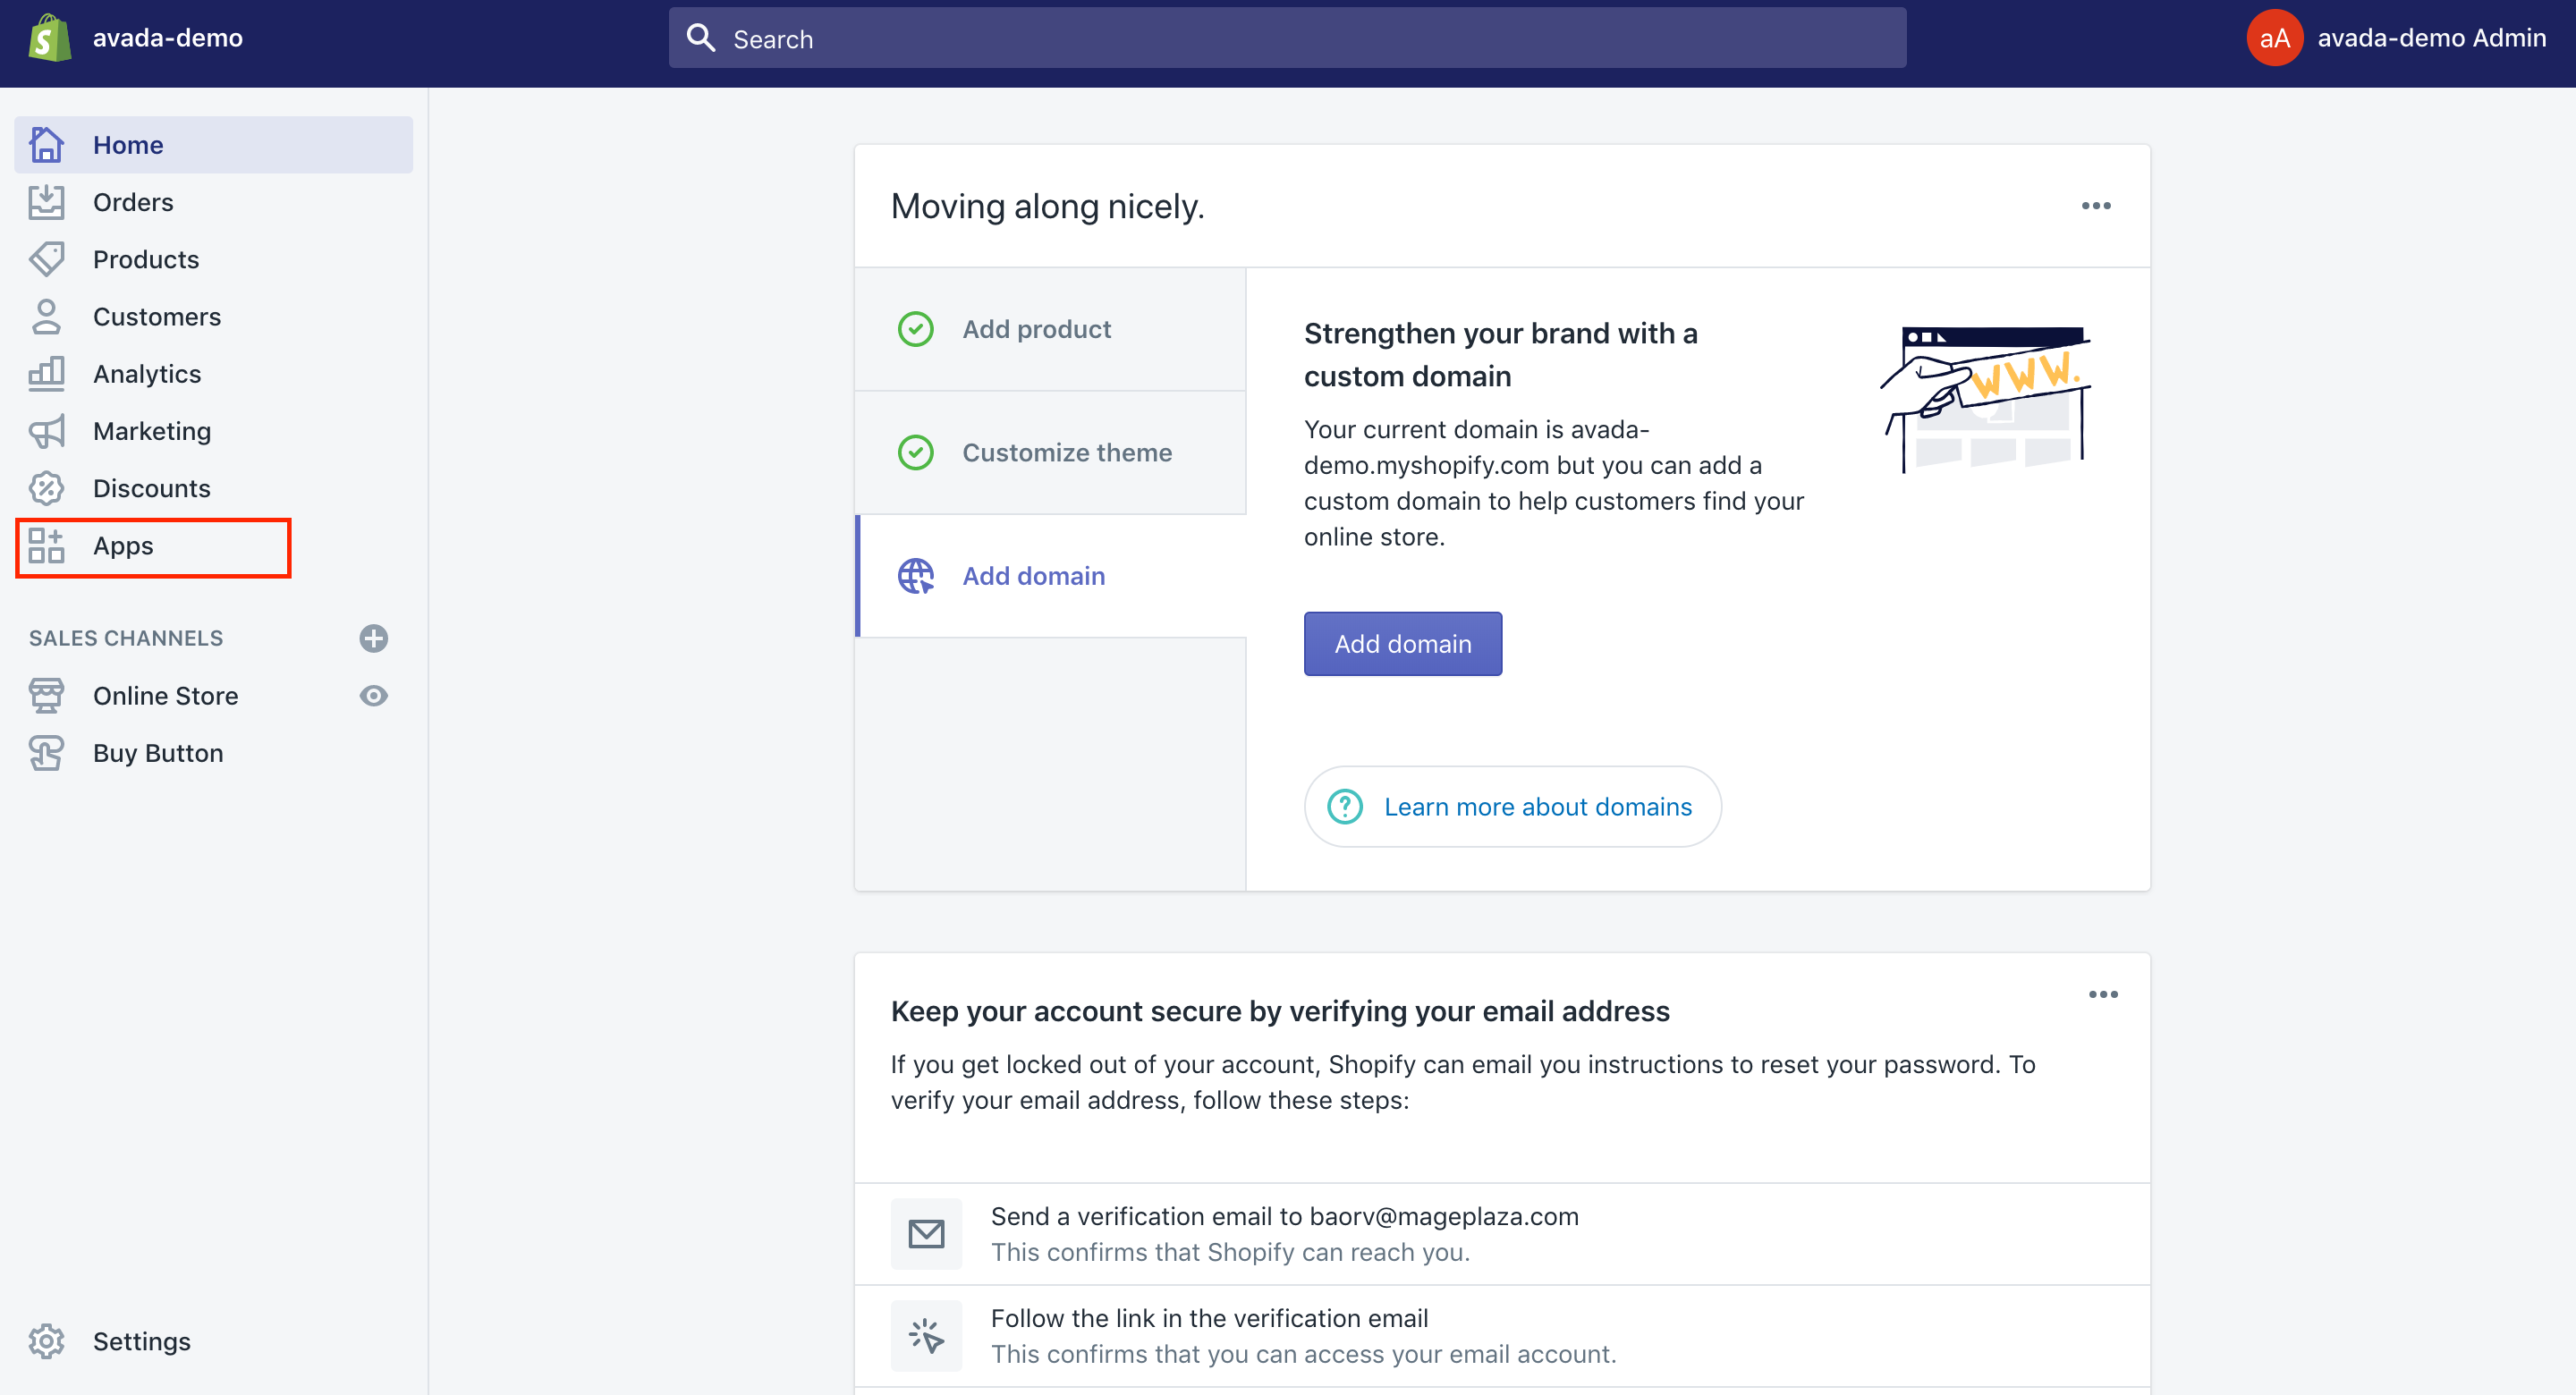Screen dimensions: 2576x1395
Task: Click the Online Store storefront icon
Action: point(46,695)
